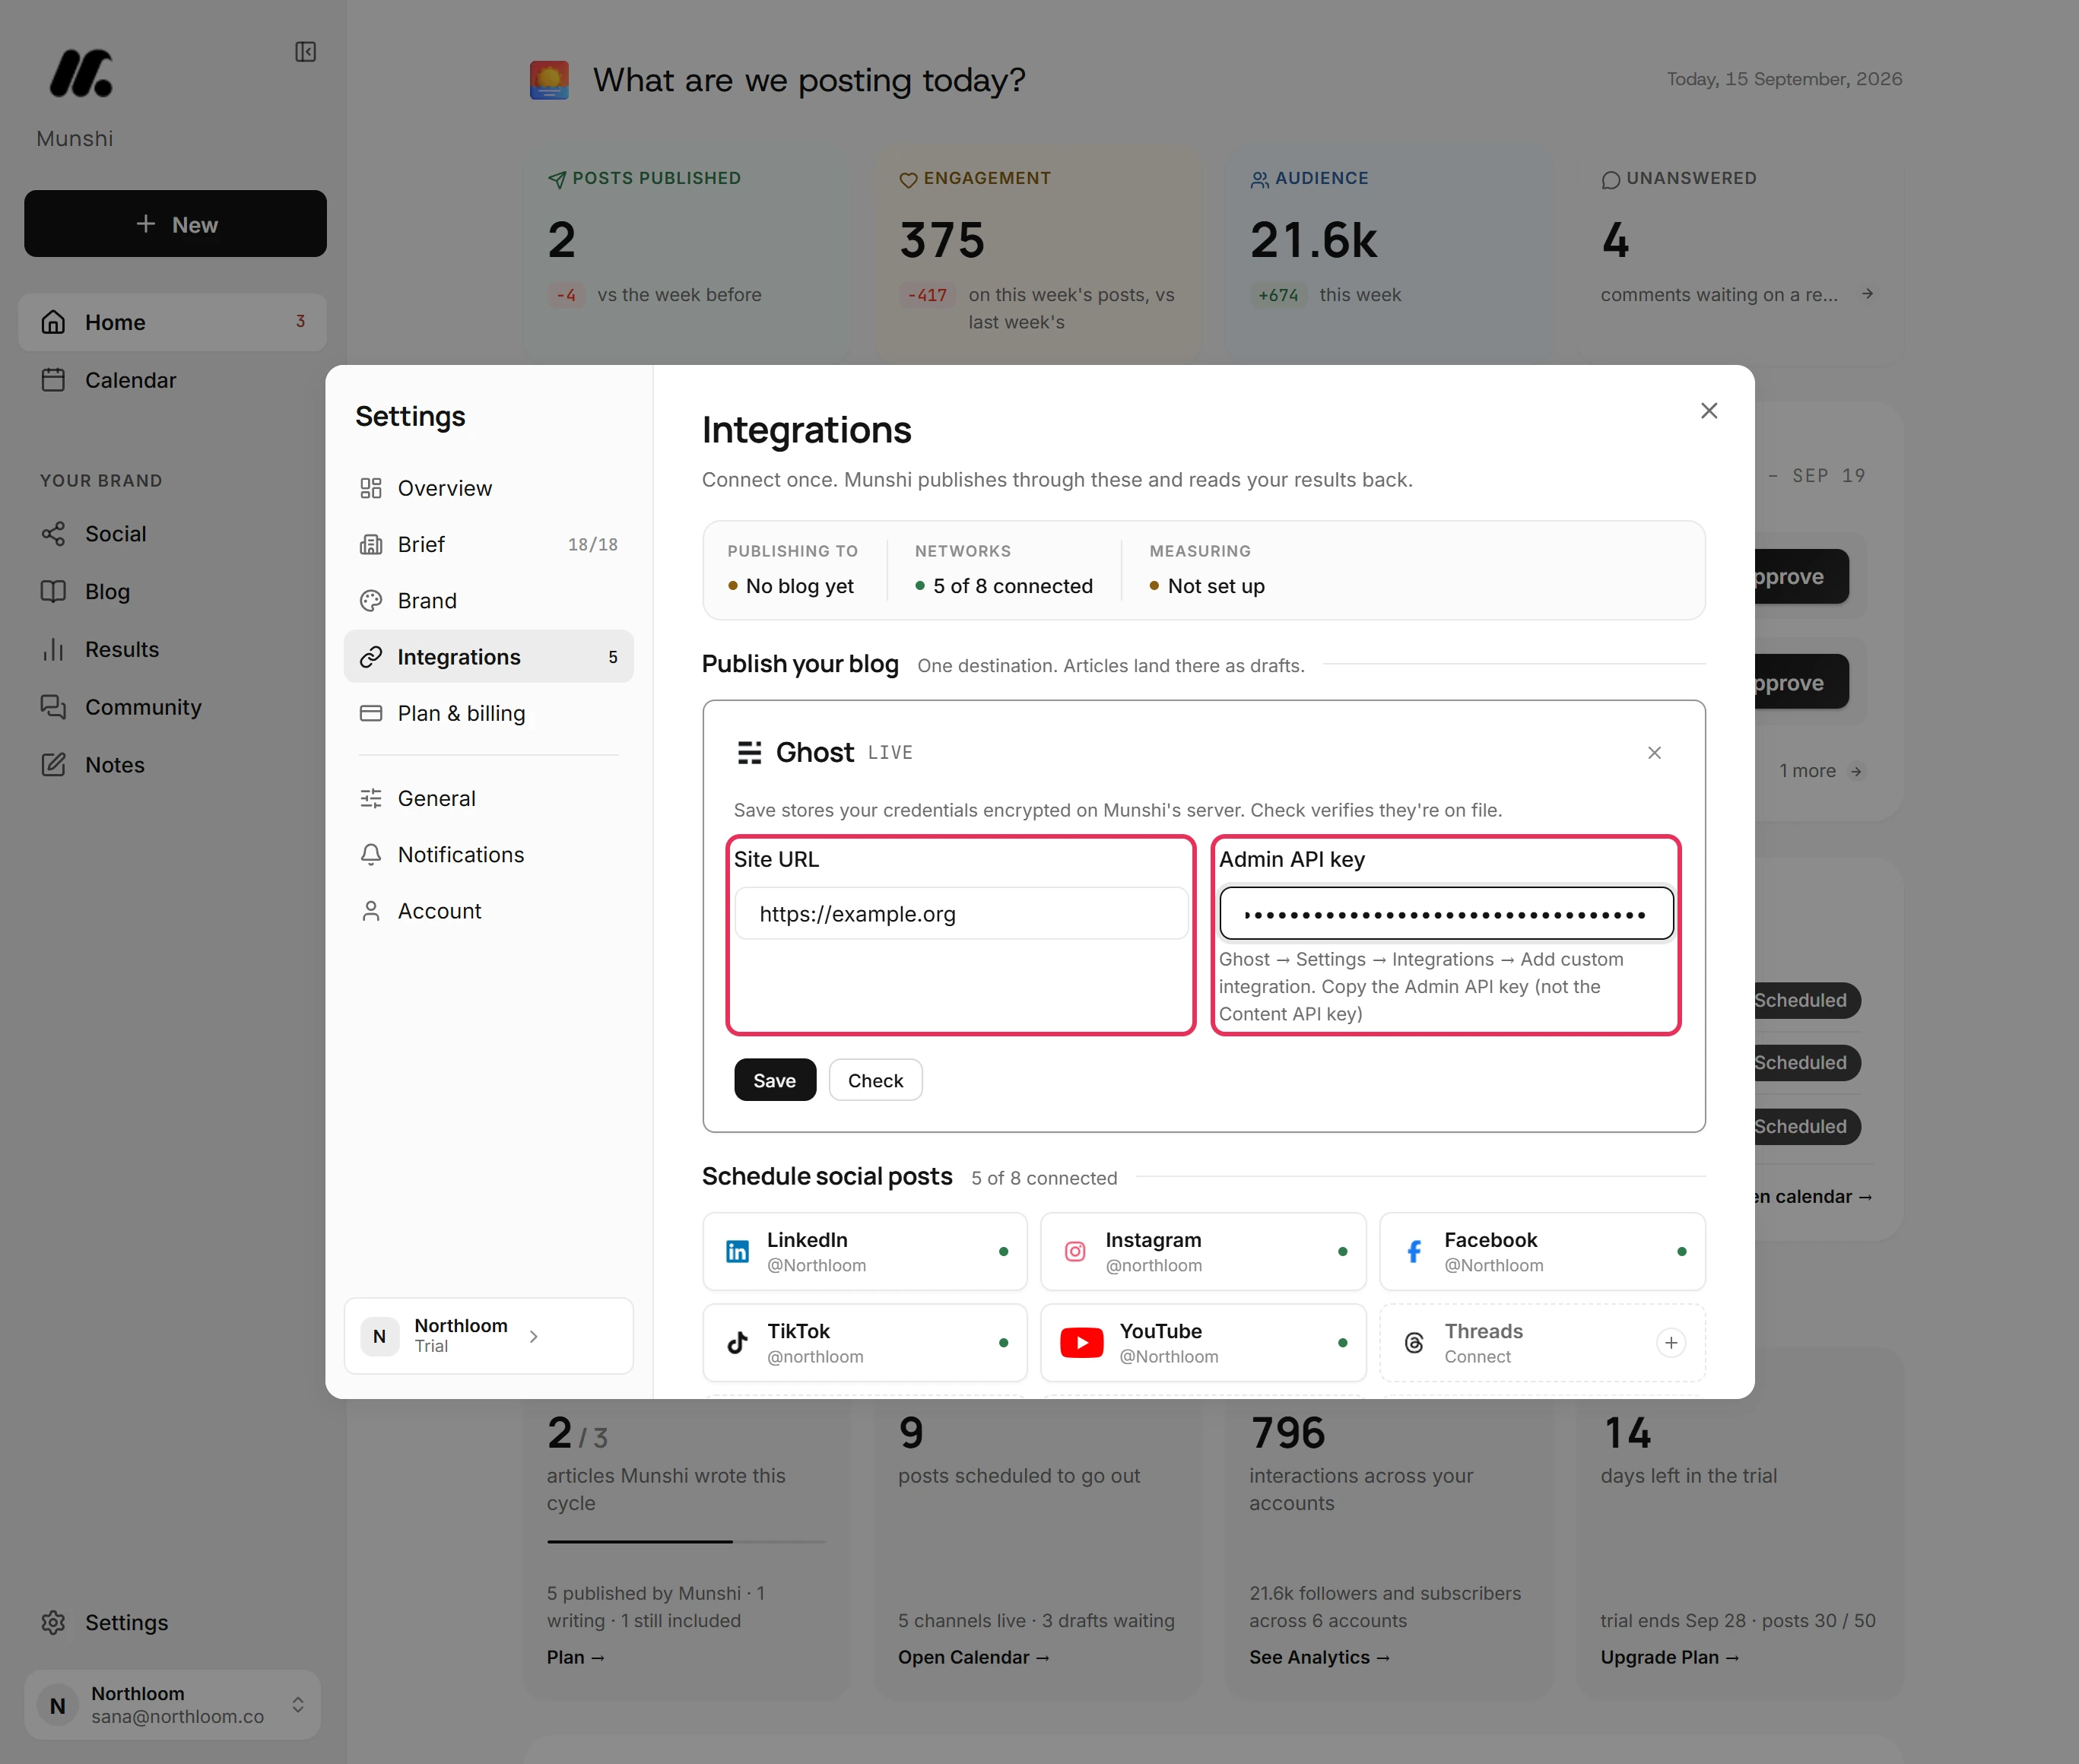
Task: Connect Threads with the plus icon
Action: (1671, 1343)
